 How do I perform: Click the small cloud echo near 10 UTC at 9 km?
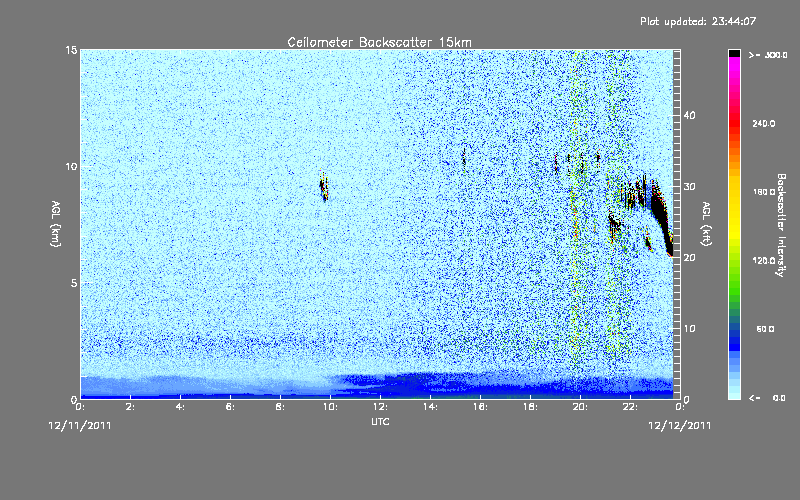pos(323,186)
